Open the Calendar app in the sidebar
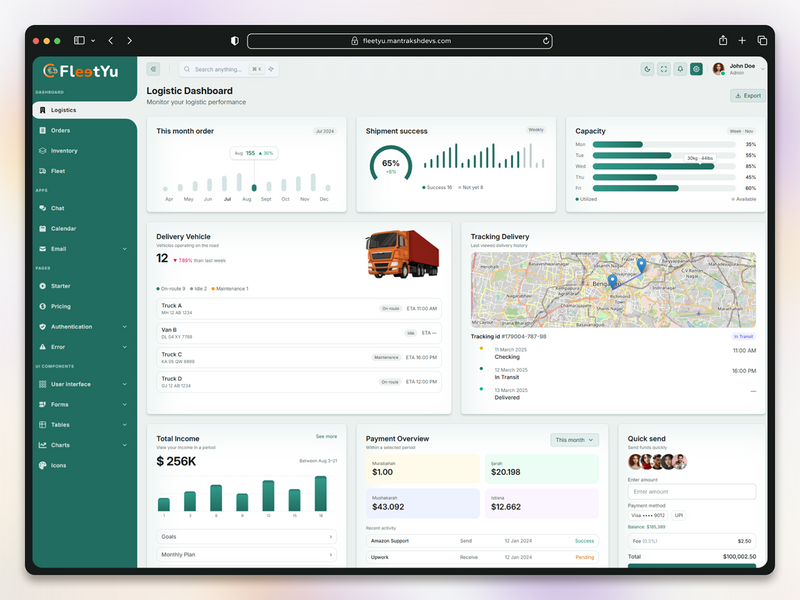 pos(66,228)
